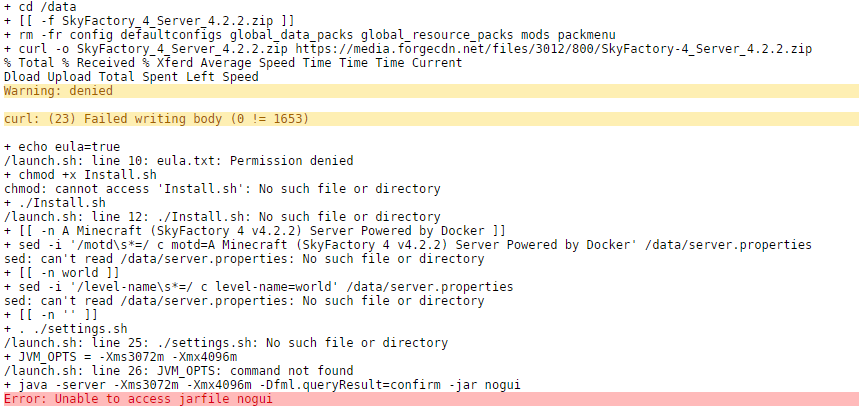Click the '+ . ./settings.sh' line

coord(66,328)
